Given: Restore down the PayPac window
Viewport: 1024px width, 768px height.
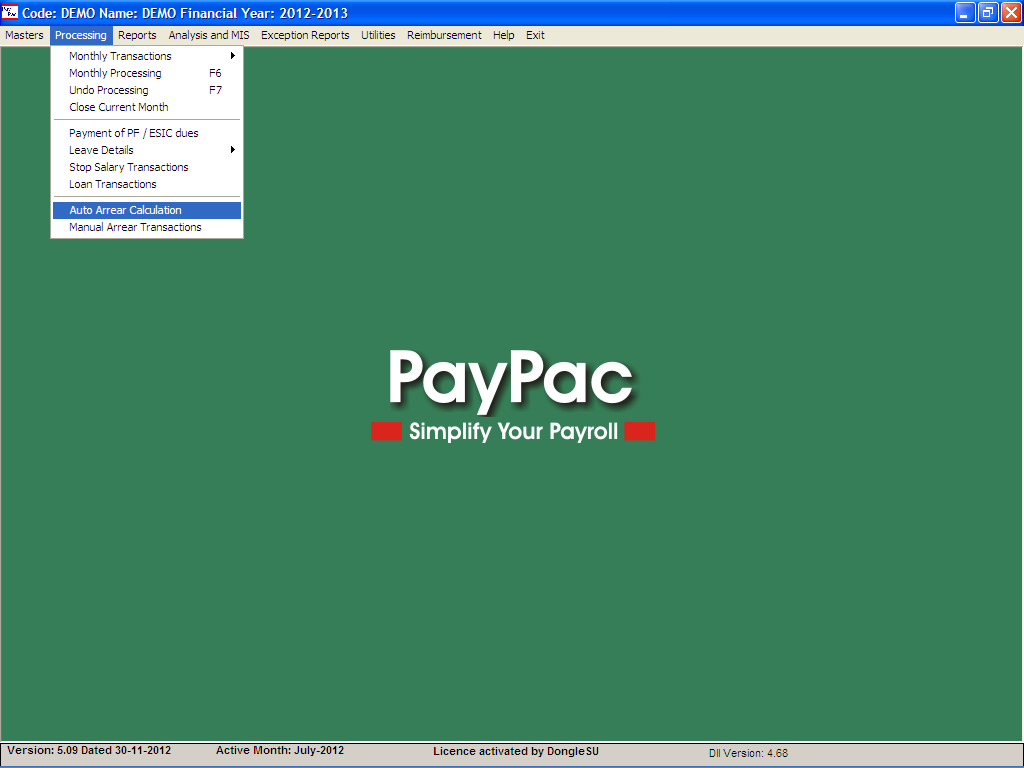Looking at the screenshot, I should pyautogui.click(x=988, y=12).
